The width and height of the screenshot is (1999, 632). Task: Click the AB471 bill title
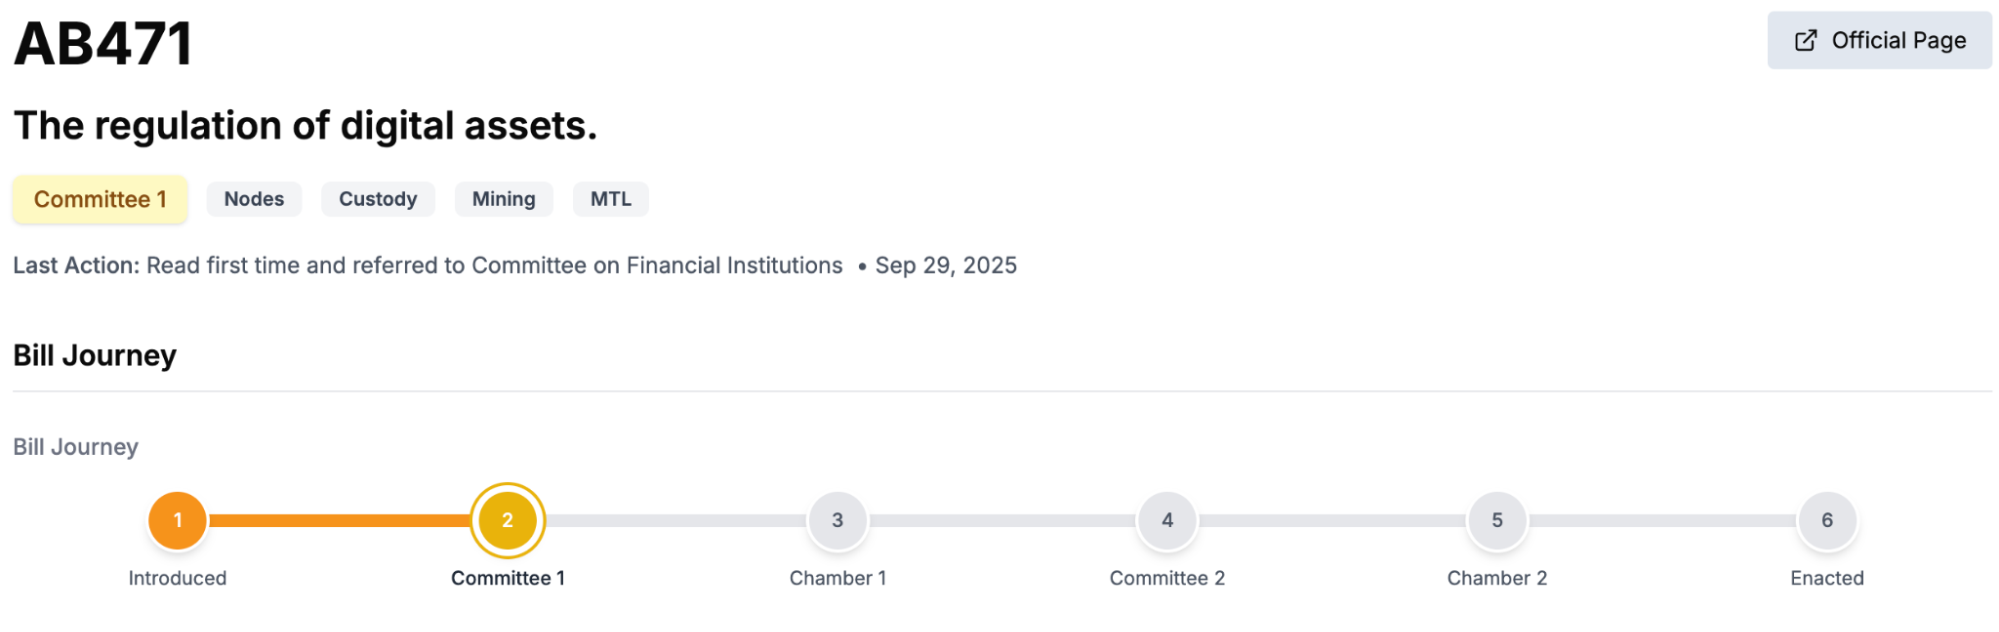tap(103, 44)
